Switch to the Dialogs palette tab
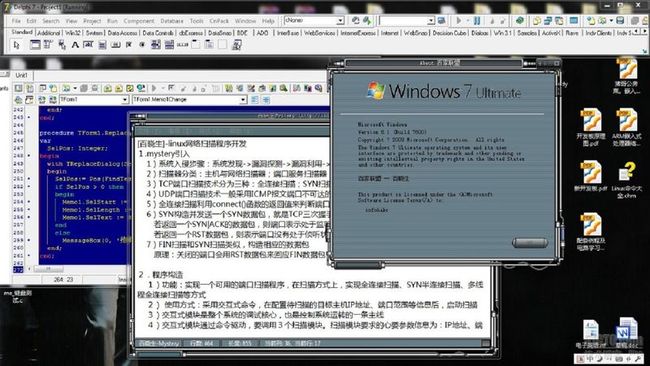 [479, 33]
